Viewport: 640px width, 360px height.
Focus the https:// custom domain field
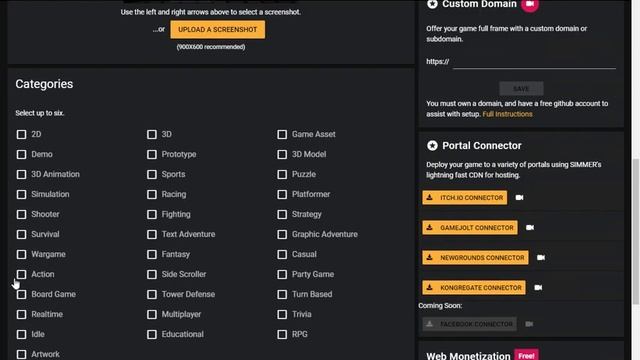[x=534, y=62]
